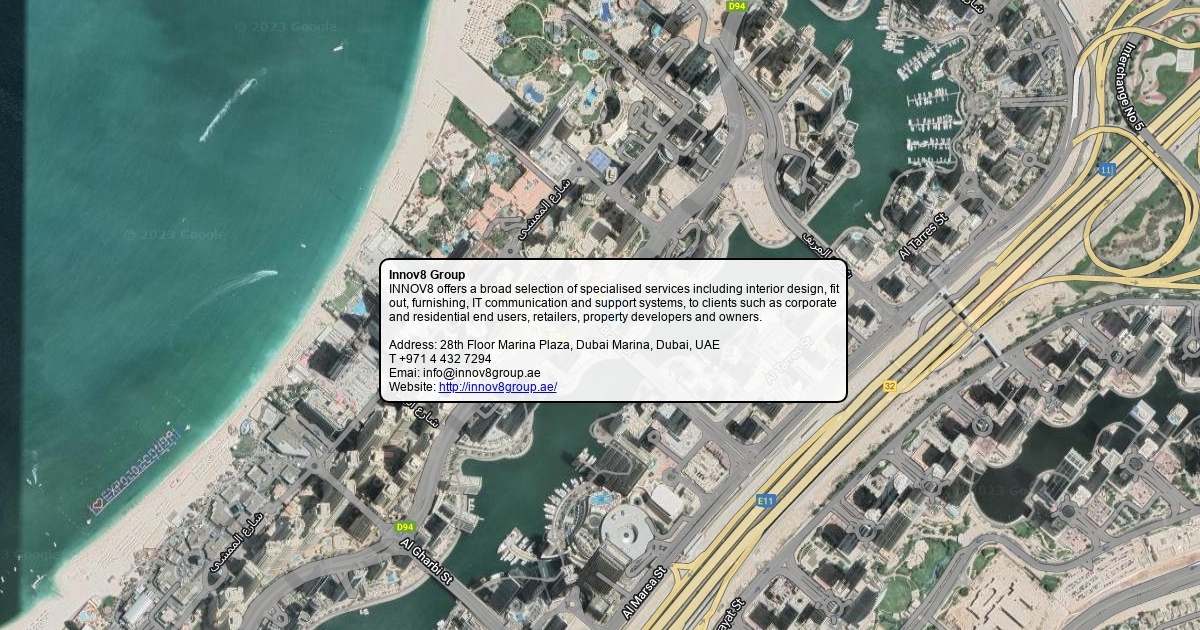This screenshot has height=630, width=1200.
Task: Click the yellow exit 32 badge on the highway
Action: coord(890,386)
